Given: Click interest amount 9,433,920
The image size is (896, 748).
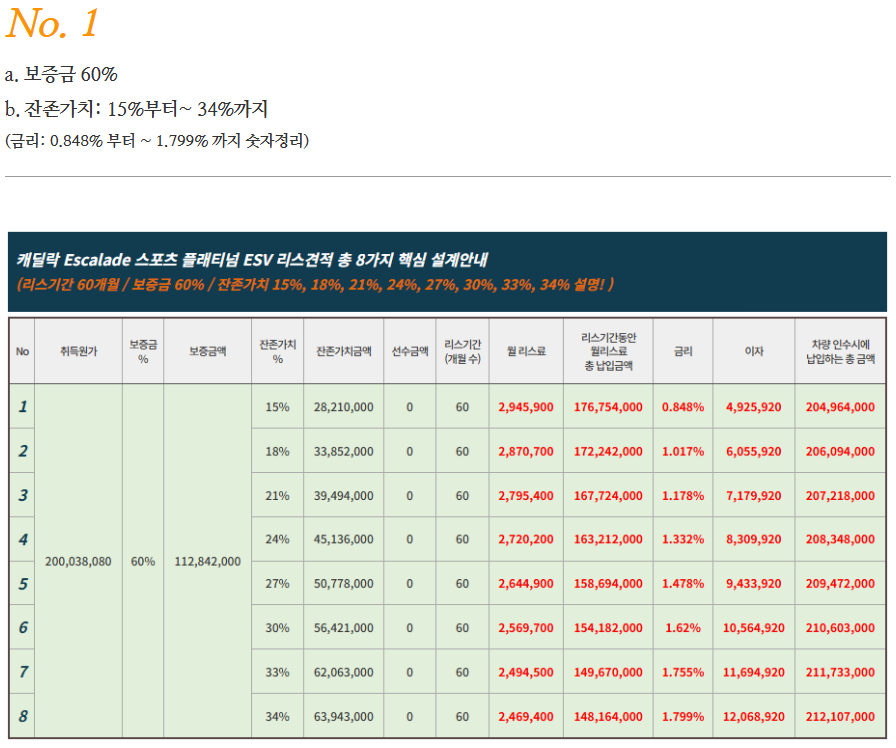Looking at the screenshot, I should (x=754, y=584).
